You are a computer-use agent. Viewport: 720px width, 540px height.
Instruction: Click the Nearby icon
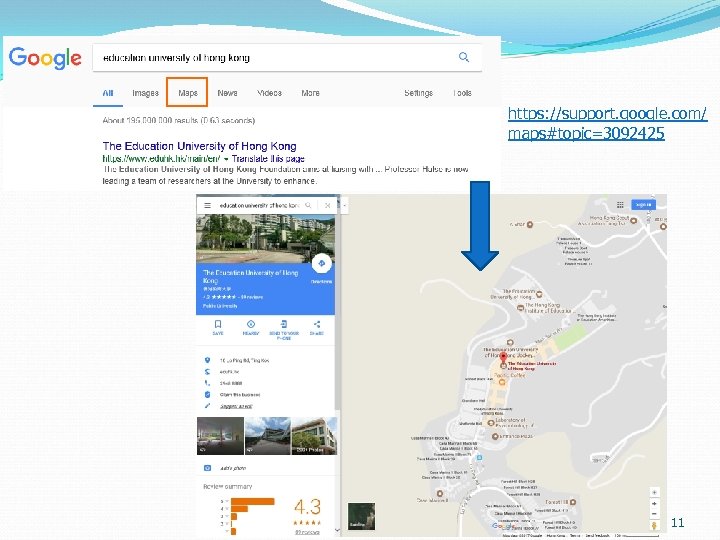(251, 324)
